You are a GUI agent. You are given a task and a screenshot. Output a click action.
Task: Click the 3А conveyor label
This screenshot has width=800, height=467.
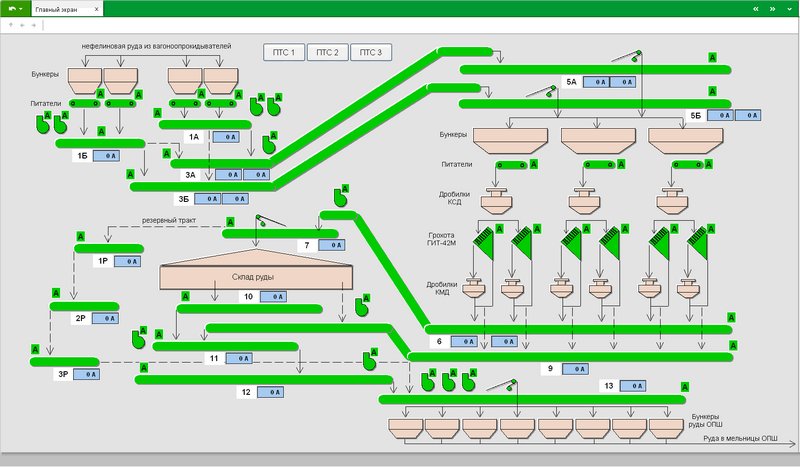(x=190, y=175)
